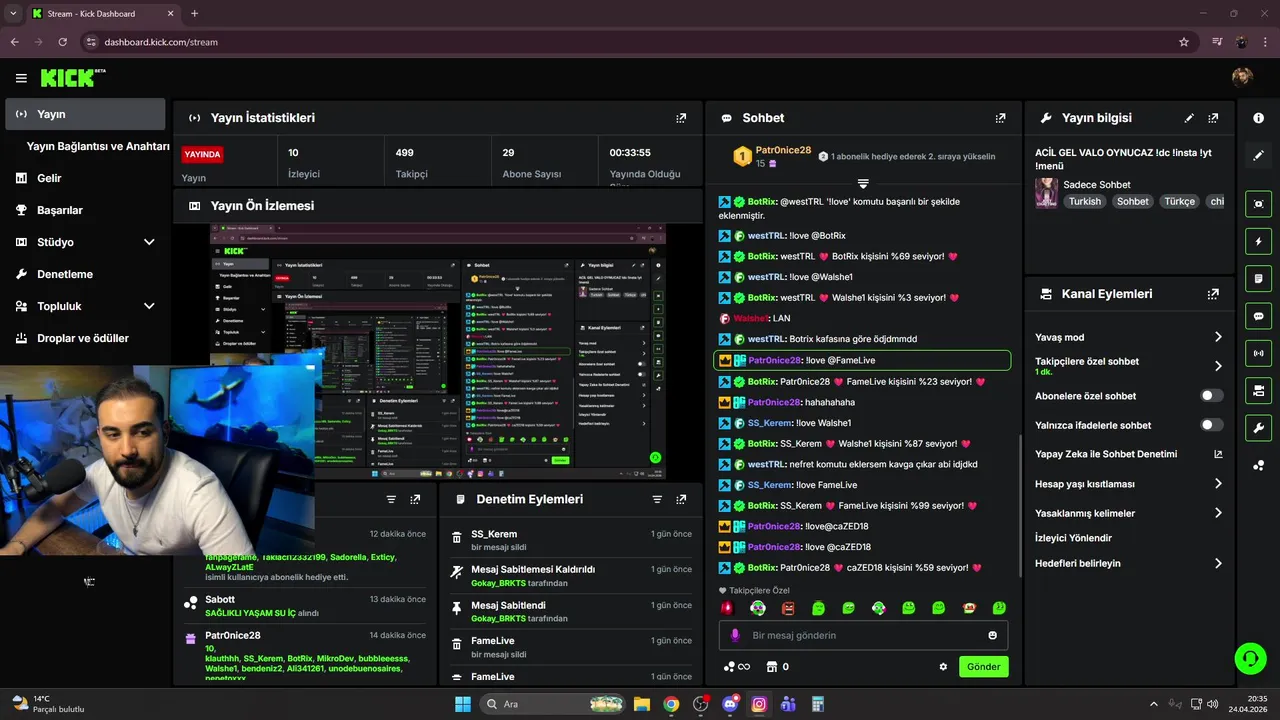Select the Sohbet tag chip
This screenshot has width=1280, height=720.
click(x=1133, y=201)
